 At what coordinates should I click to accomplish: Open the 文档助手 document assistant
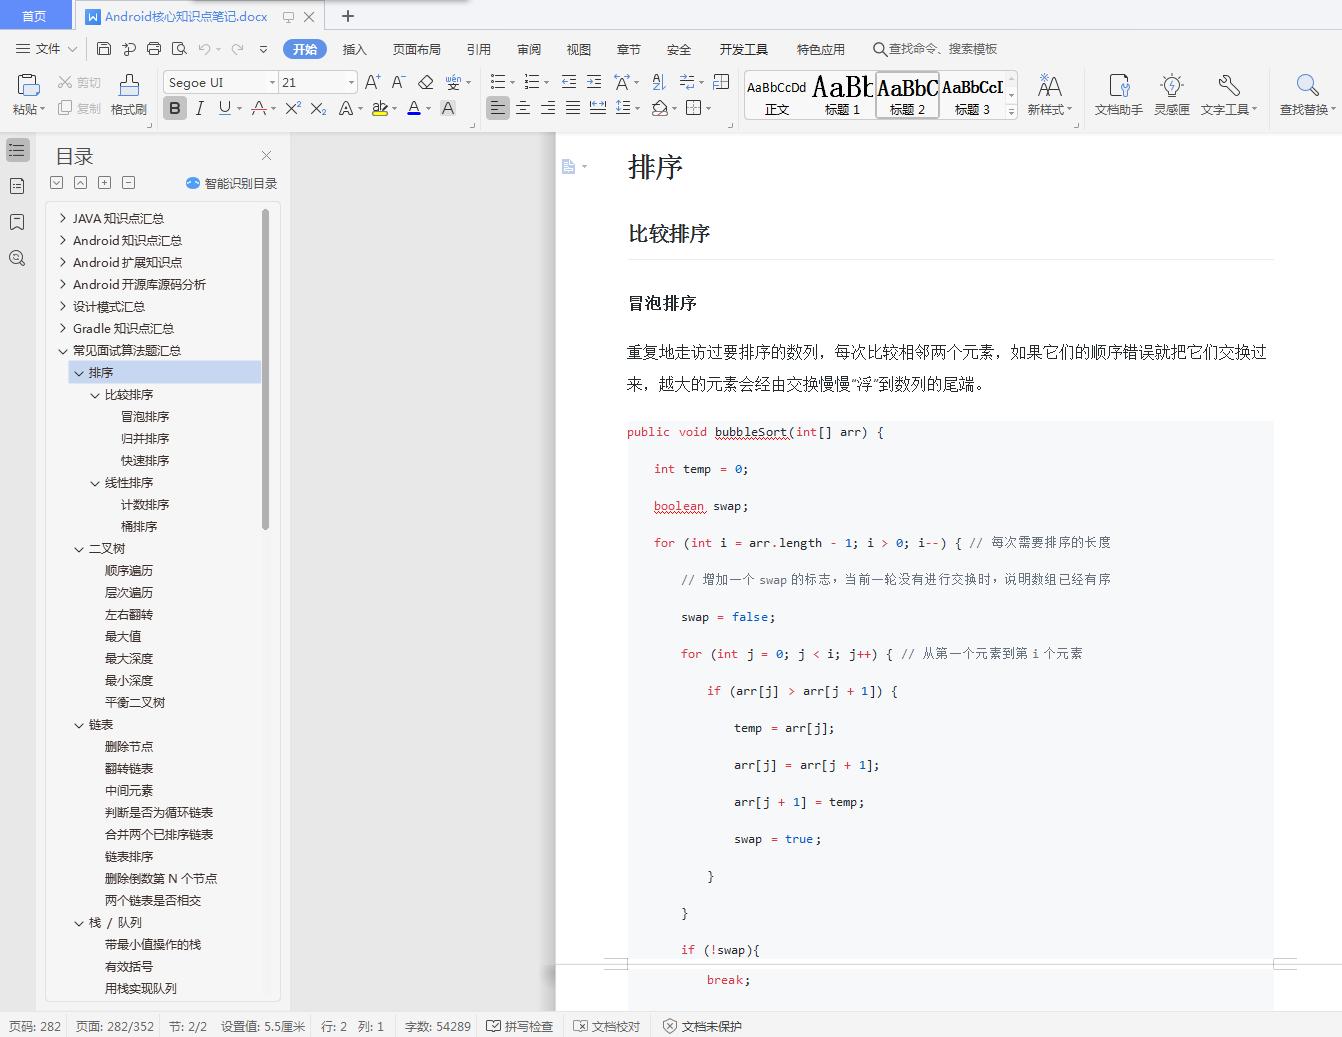(1118, 93)
